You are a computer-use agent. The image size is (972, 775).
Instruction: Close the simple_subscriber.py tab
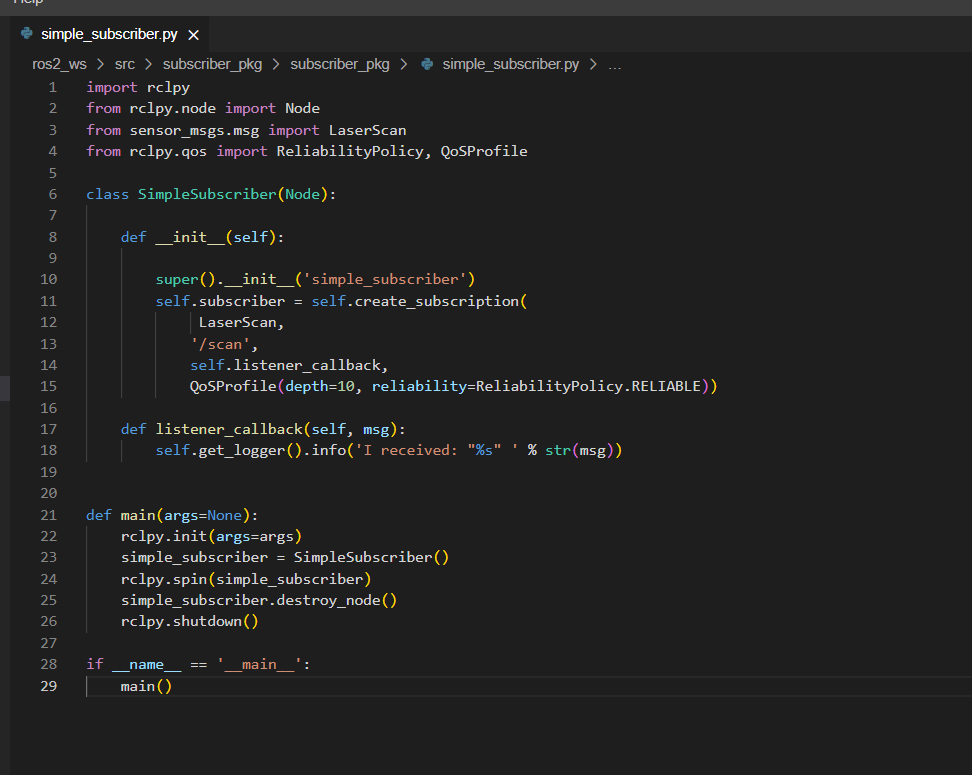(x=193, y=35)
